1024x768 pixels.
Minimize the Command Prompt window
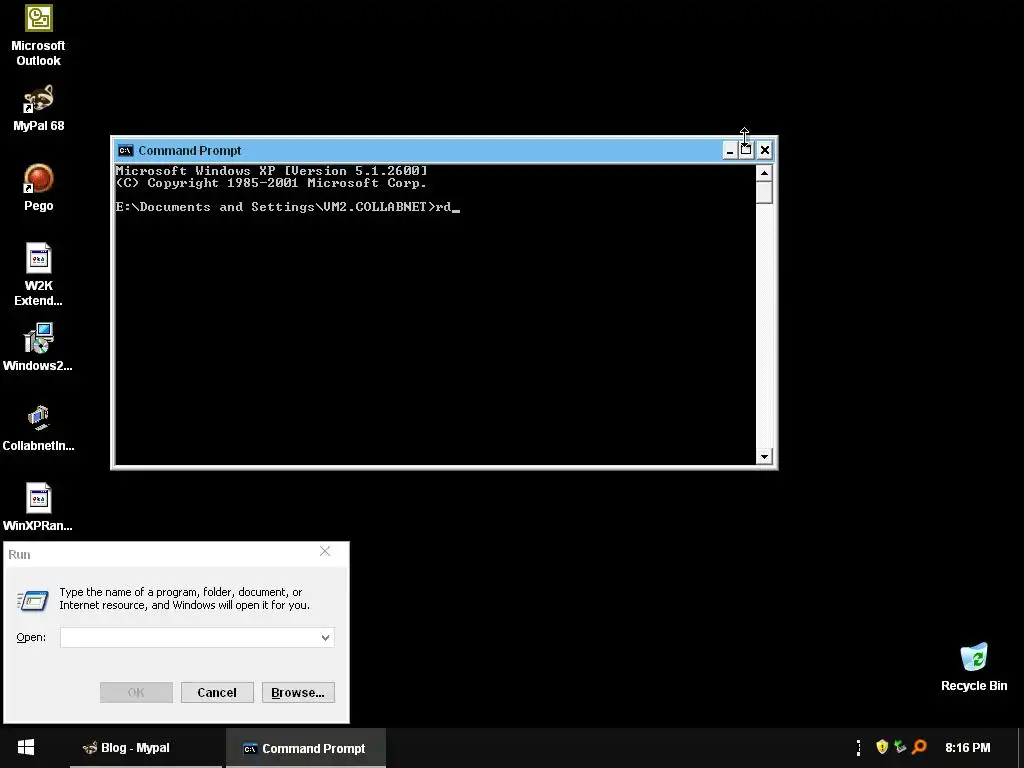point(730,151)
